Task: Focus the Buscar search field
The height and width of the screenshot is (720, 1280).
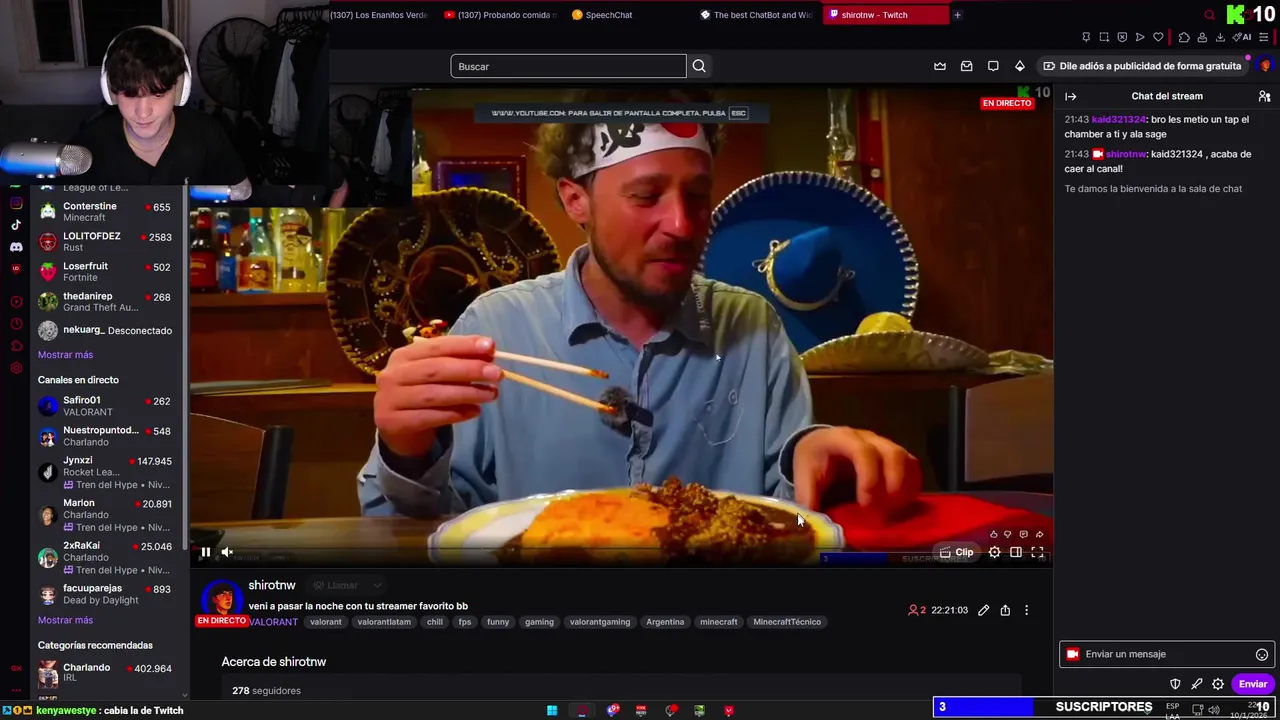Action: click(568, 66)
